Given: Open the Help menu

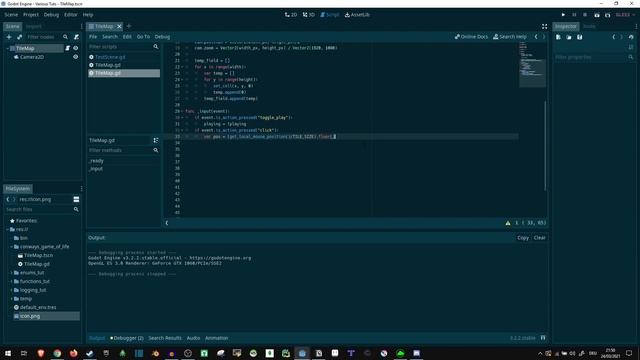Looking at the screenshot, I should click(88, 15).
